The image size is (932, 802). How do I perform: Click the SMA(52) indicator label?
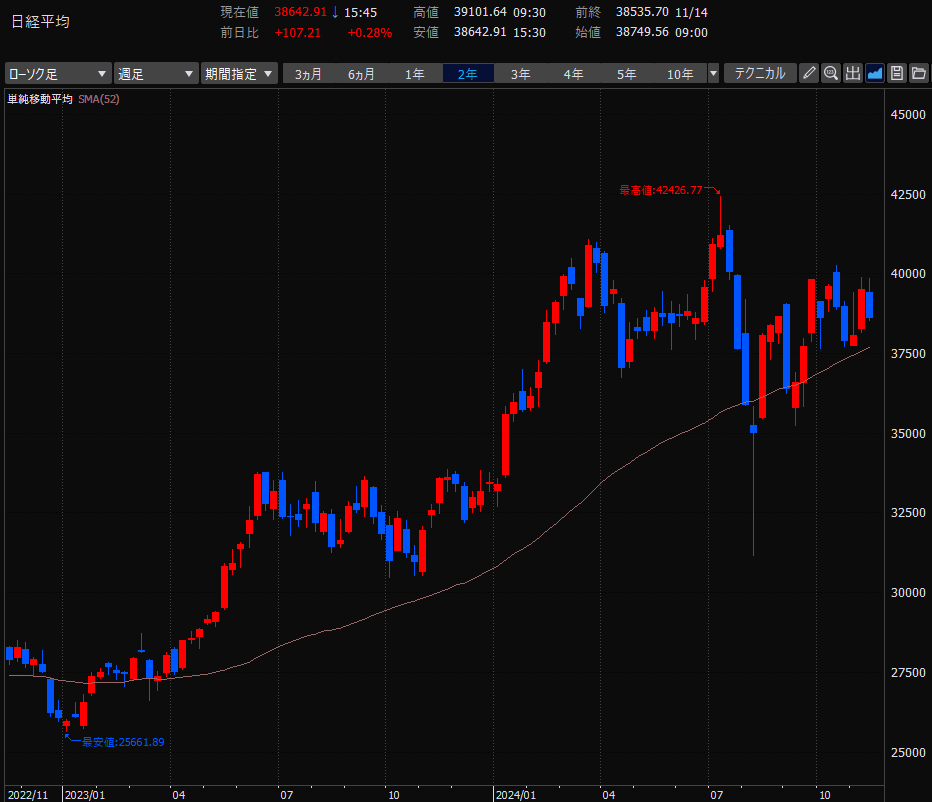99,99
